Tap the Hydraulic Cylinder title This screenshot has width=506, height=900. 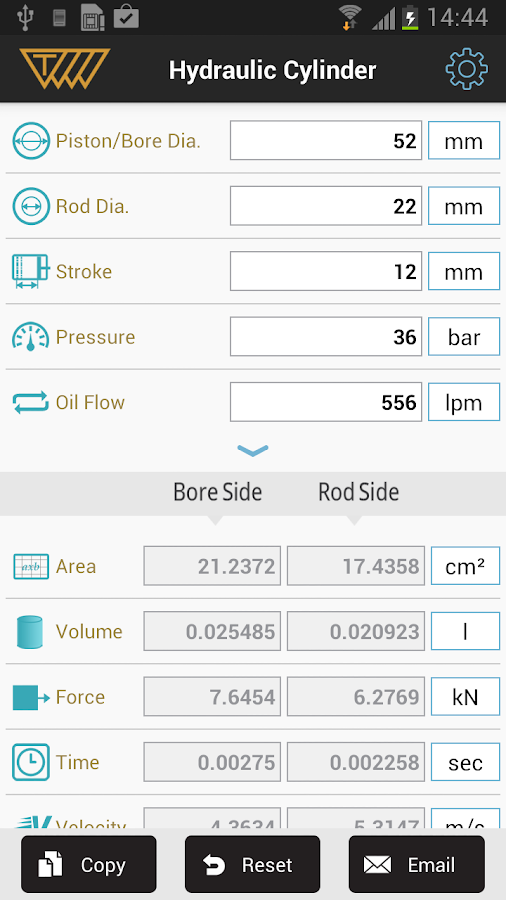[273, 71]
